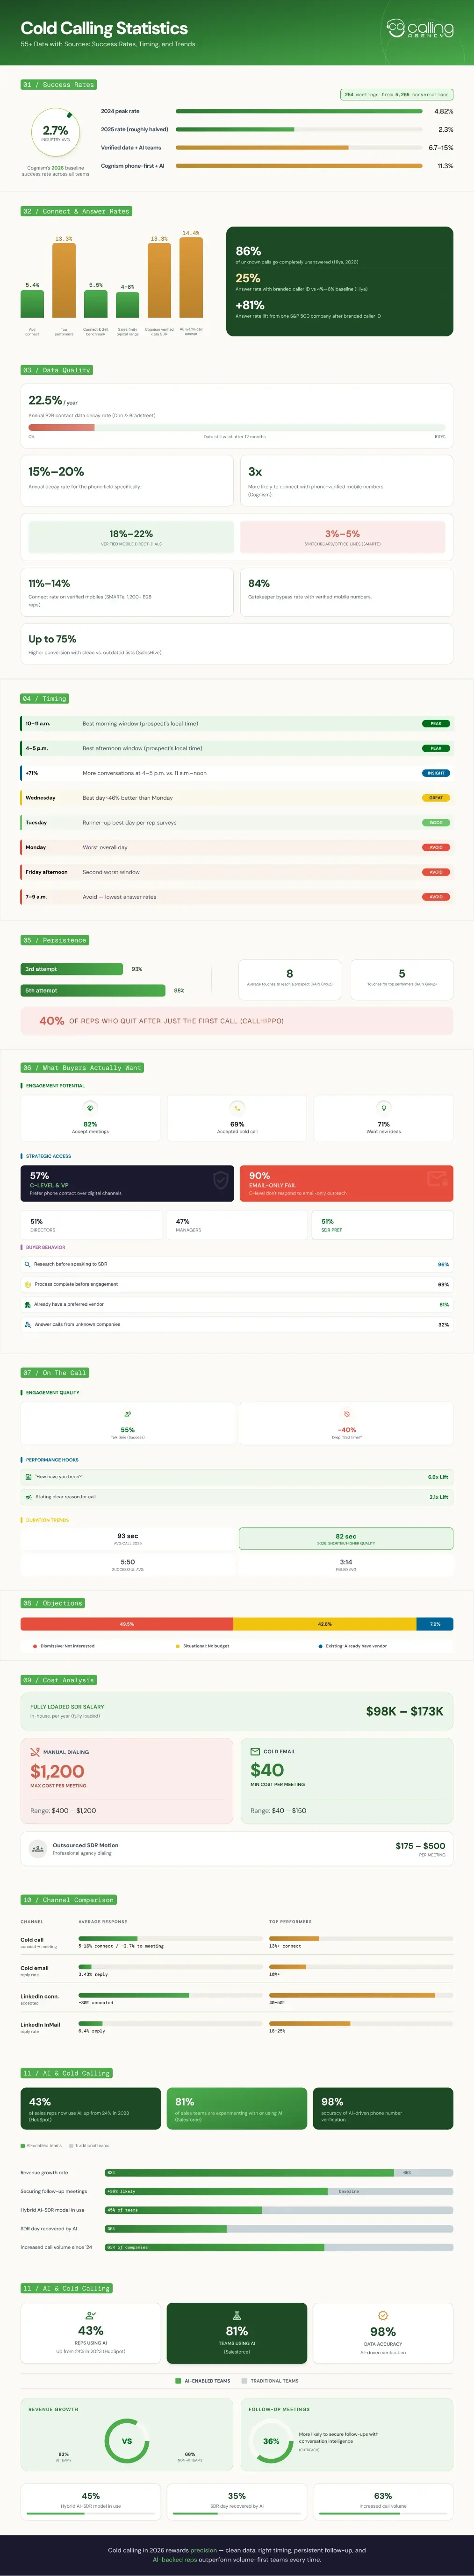Click the AVOID badge on the Monday row
Screen dimensions: 474x2576
click(x=436, y=847)
